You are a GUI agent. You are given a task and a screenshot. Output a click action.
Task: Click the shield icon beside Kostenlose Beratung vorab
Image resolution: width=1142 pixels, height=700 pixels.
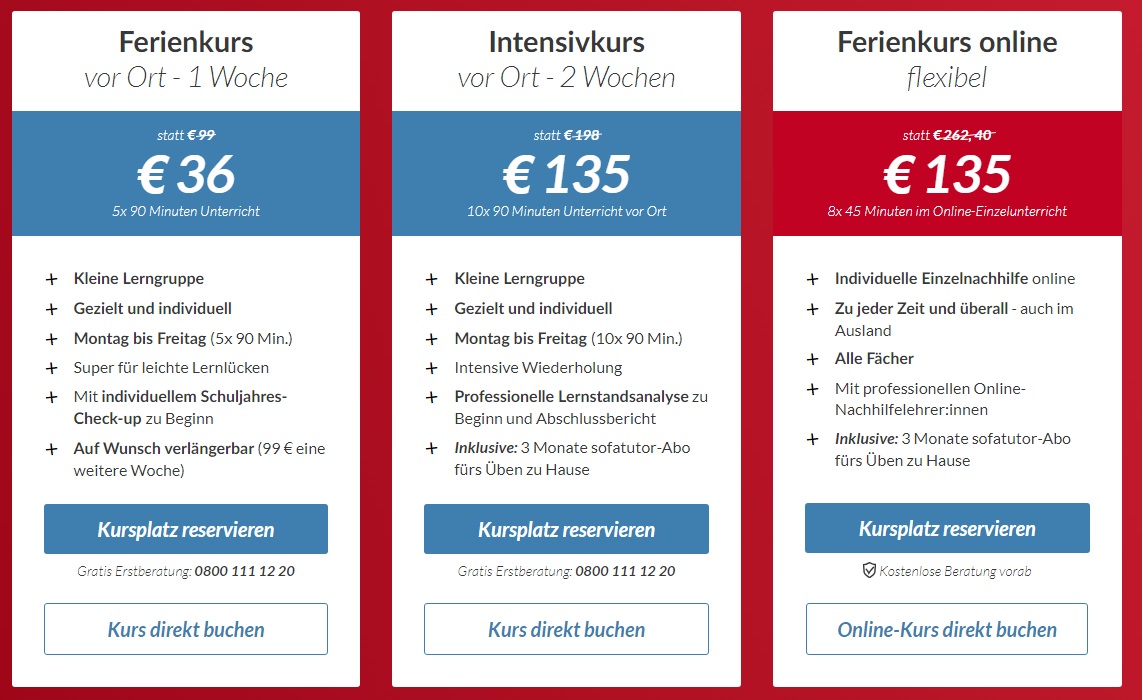click(x=869, y=570)
